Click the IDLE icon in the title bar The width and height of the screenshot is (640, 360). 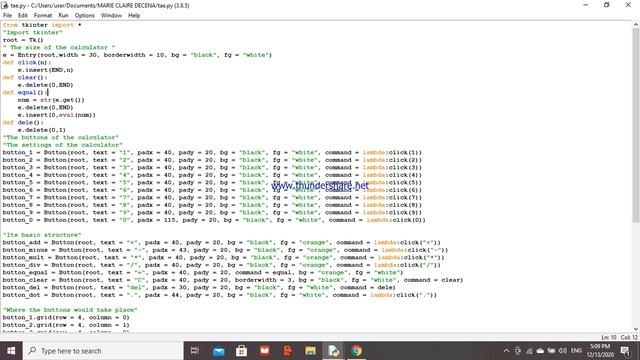pos(5,5)
